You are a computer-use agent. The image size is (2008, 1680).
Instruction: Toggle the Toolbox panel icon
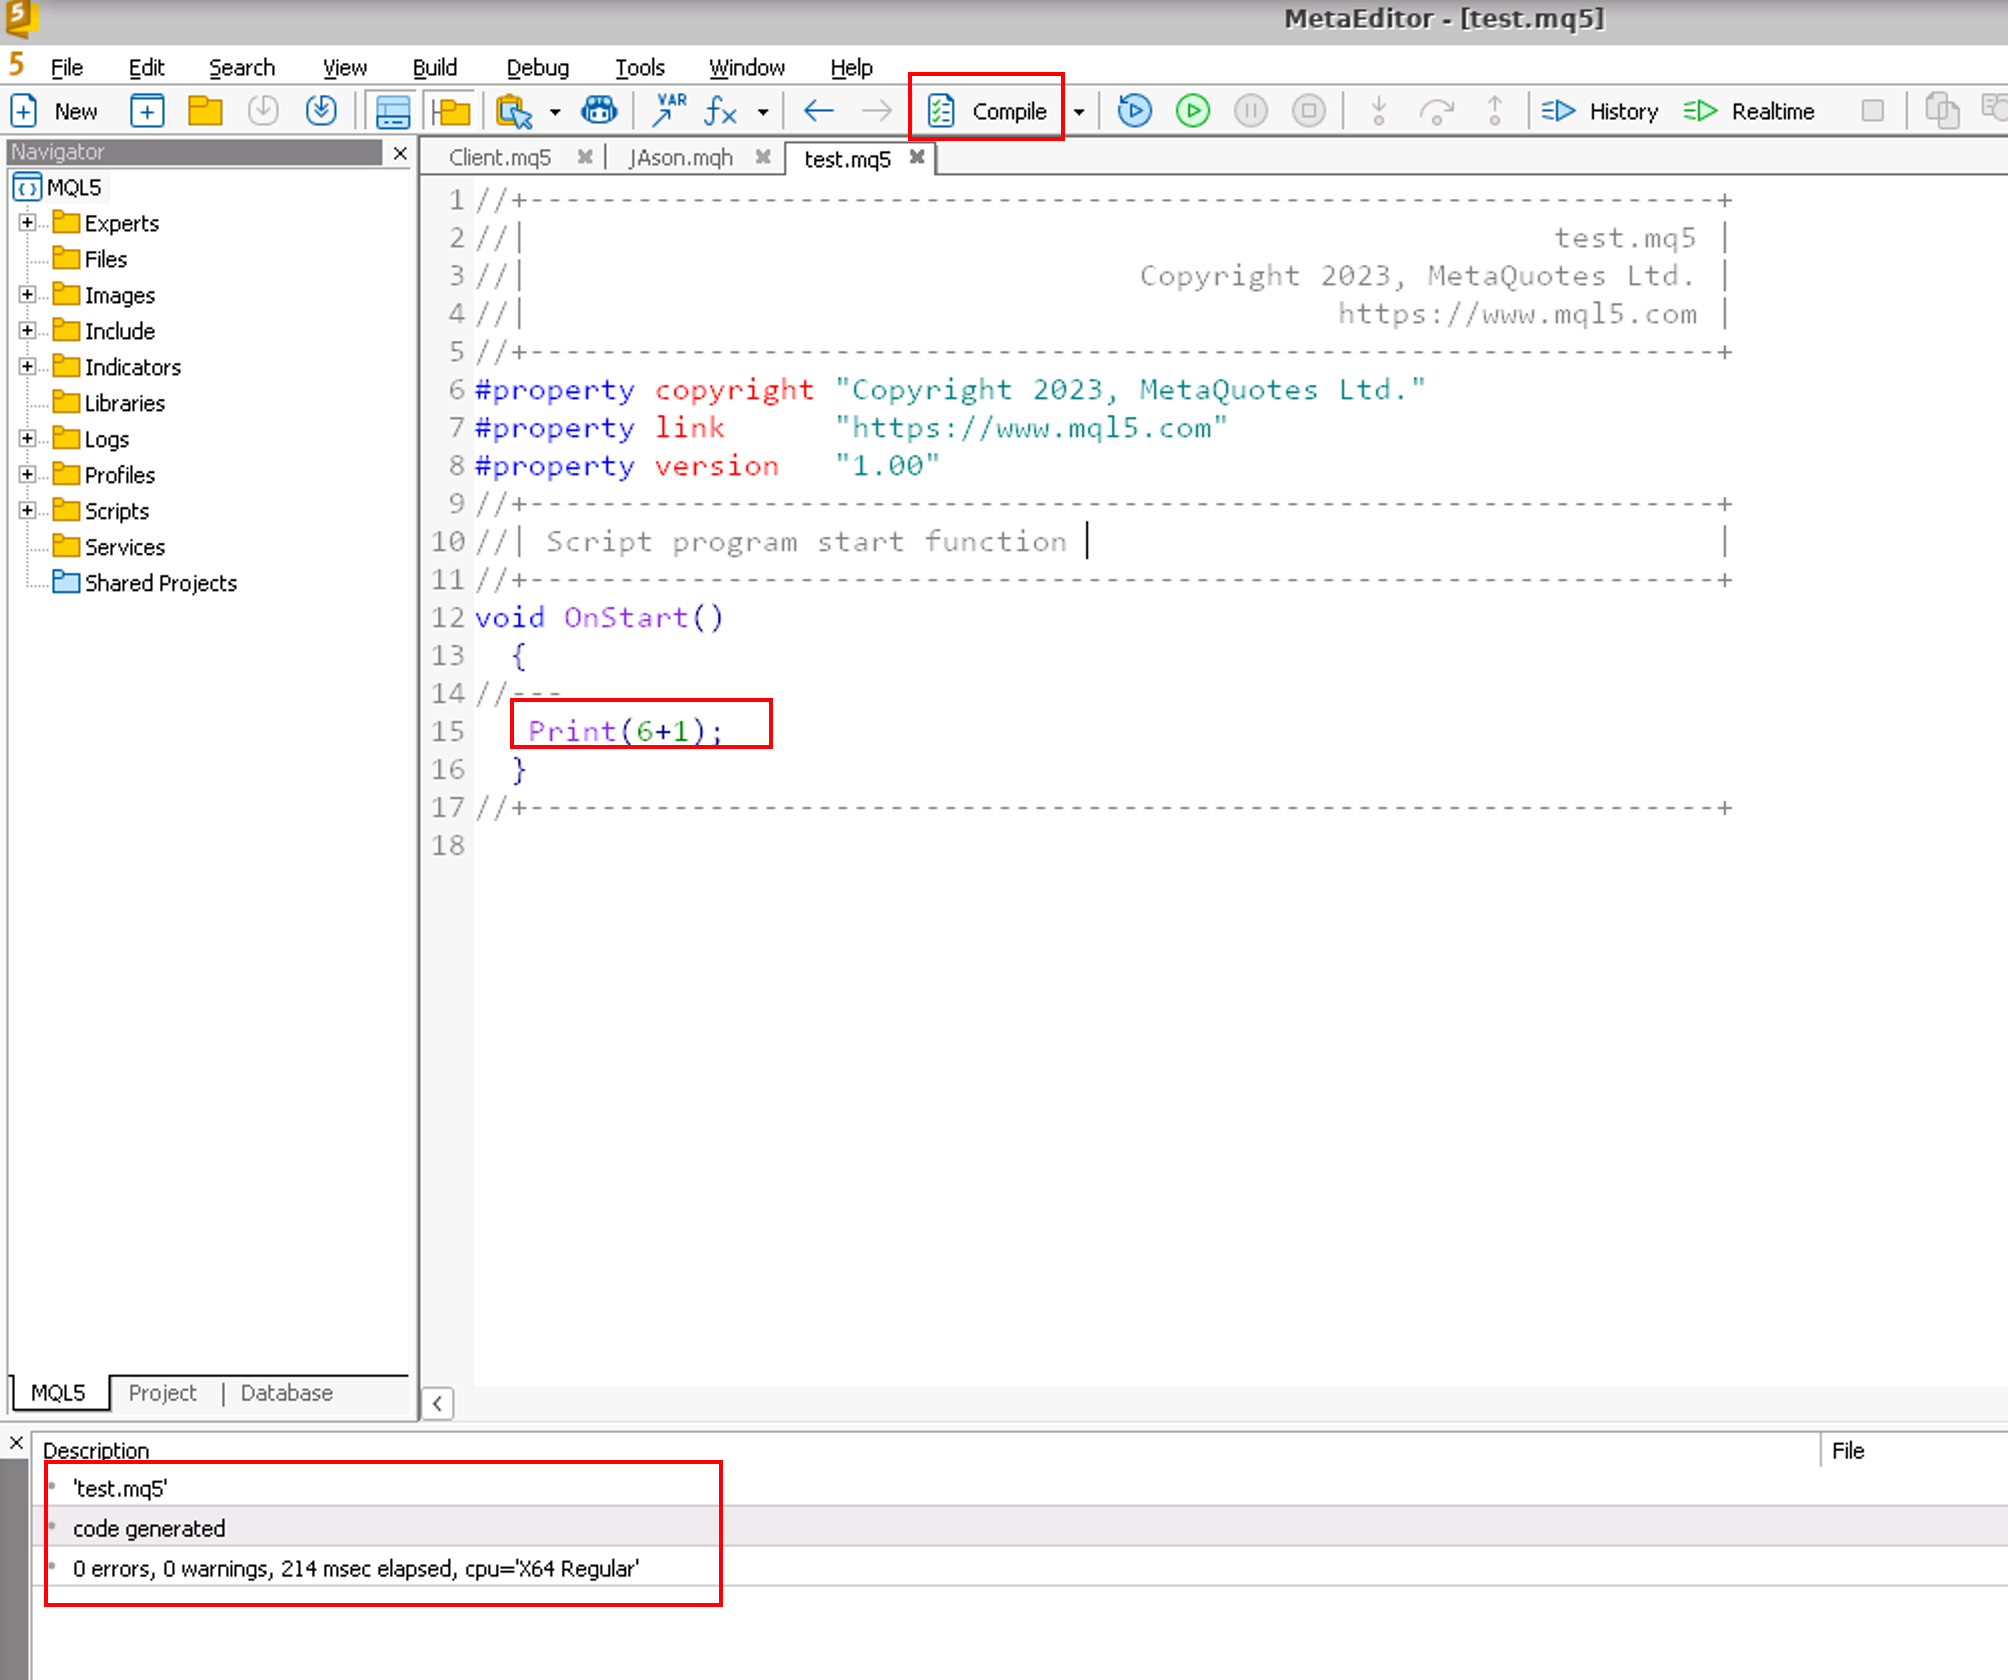tap(392, 111)
